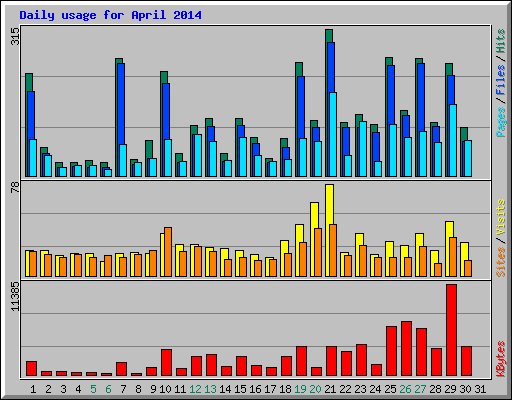Click day label 22 on the axis
Screen dimensions: 512x400
[x=345, y=389]
